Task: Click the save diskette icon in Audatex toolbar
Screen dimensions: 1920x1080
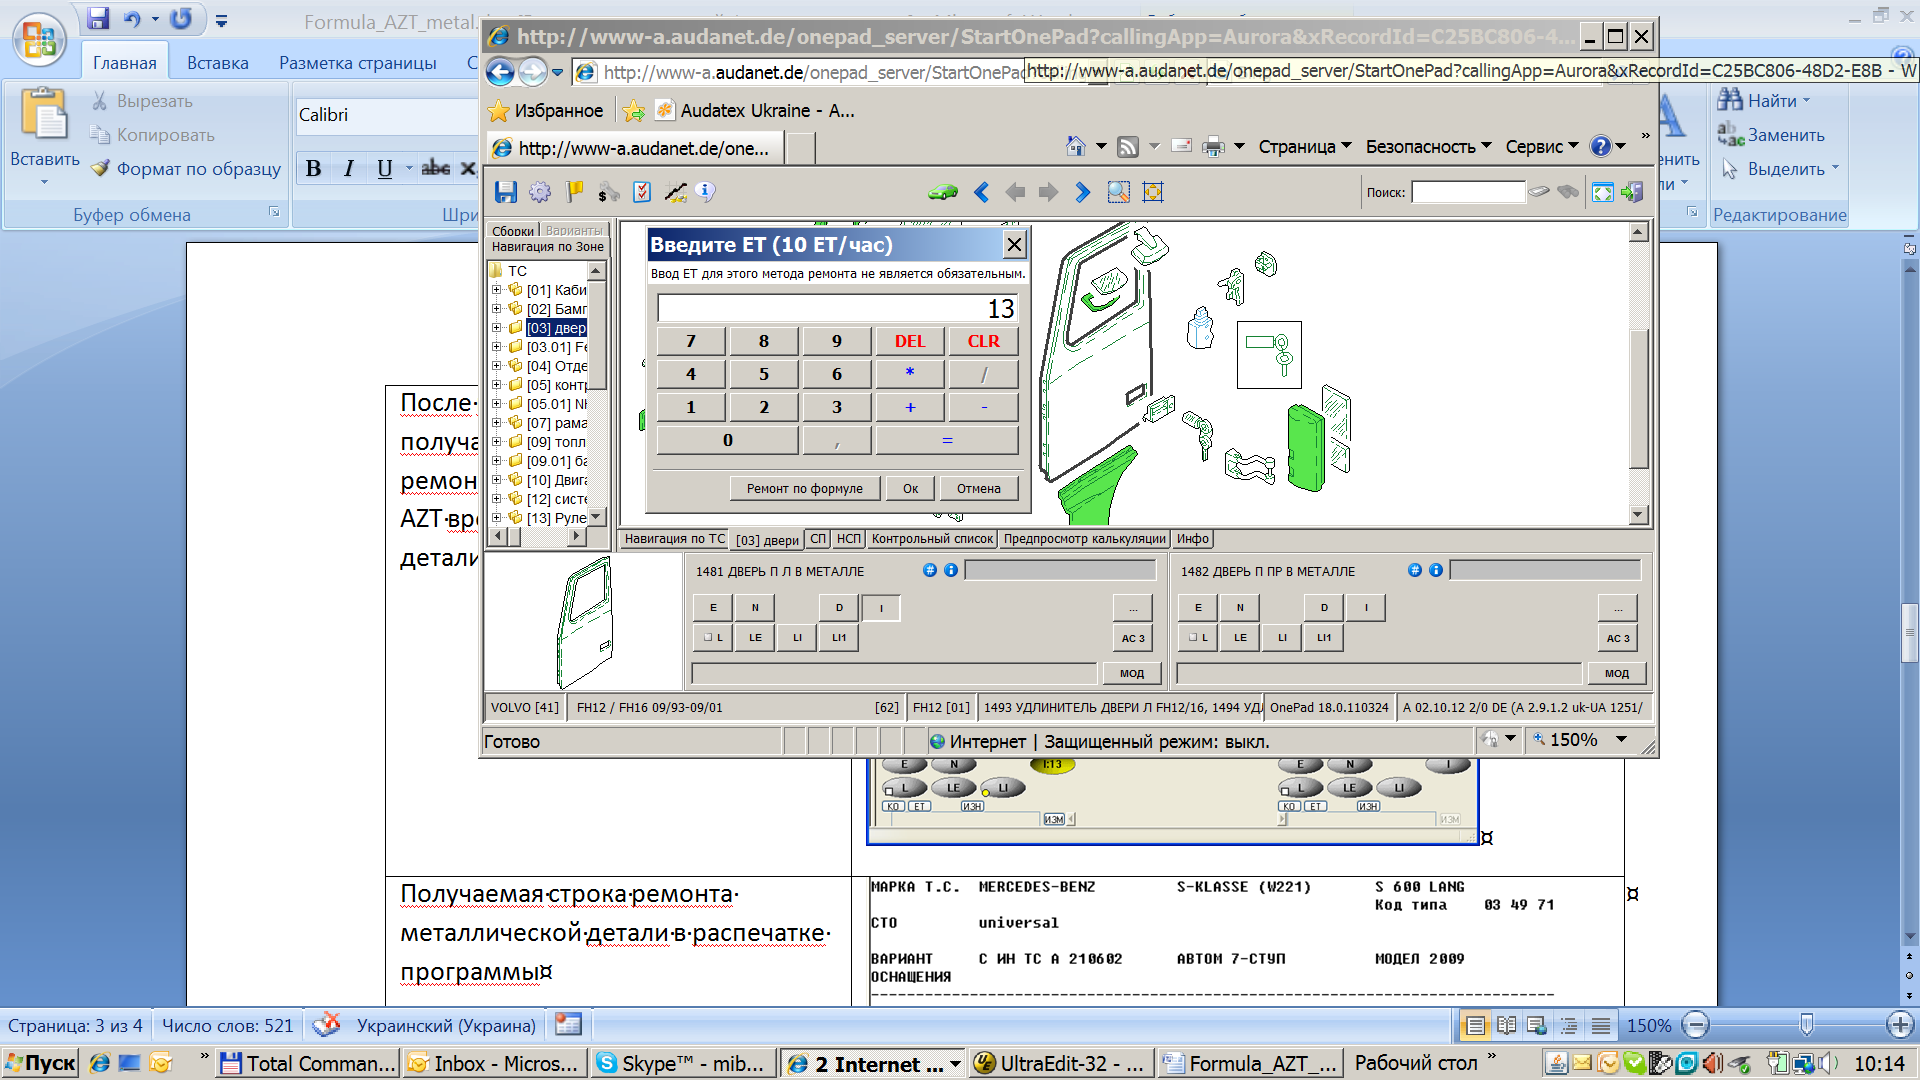Action: (506, 192)
